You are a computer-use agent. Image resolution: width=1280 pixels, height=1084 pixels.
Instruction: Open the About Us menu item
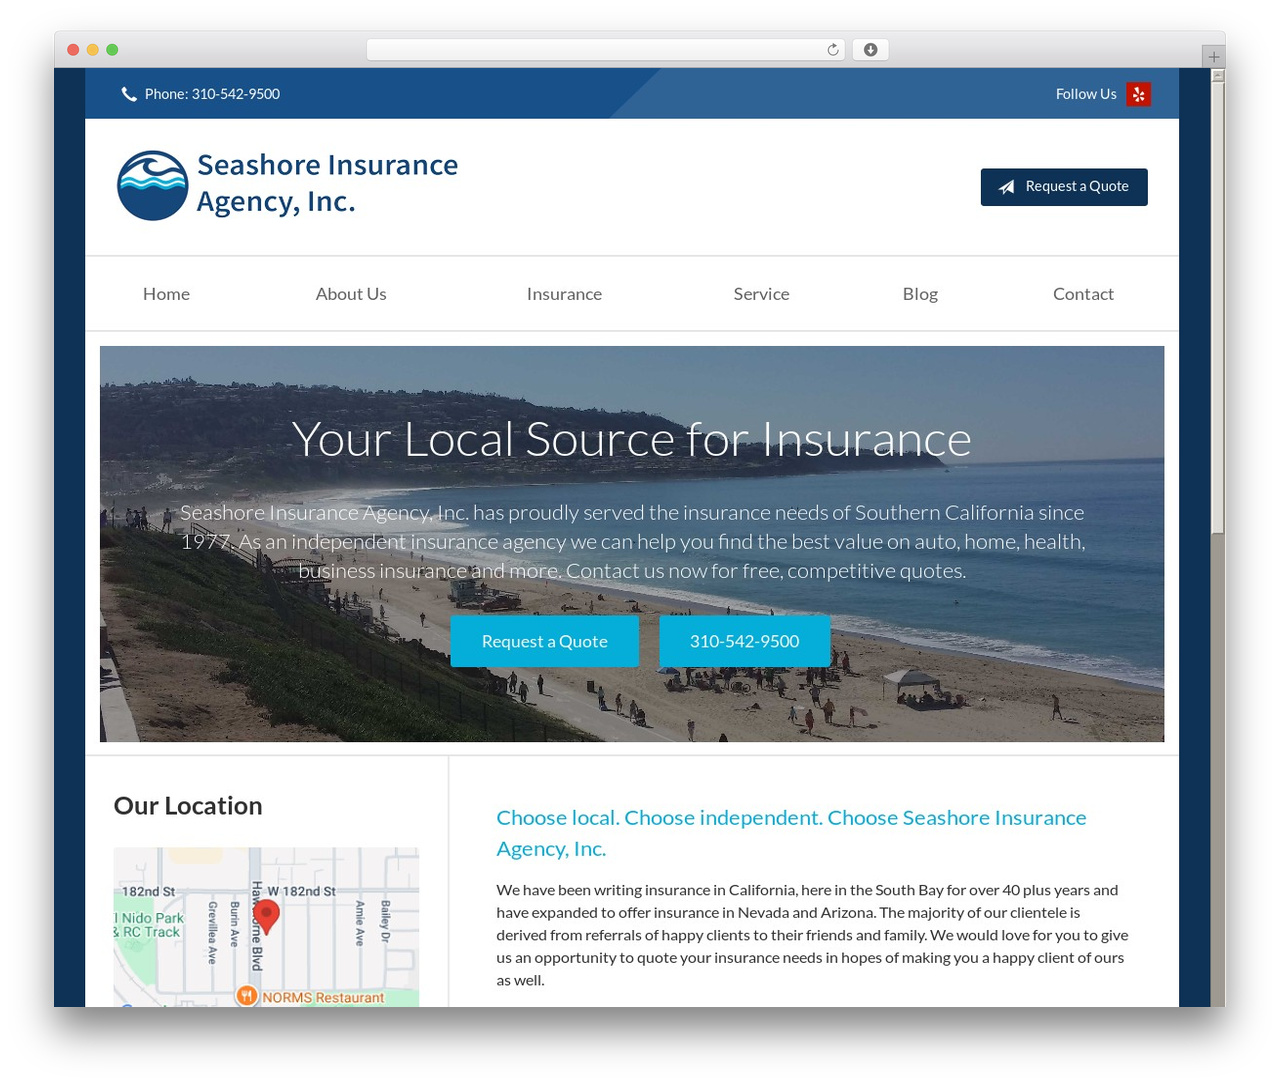click(351, 294)
